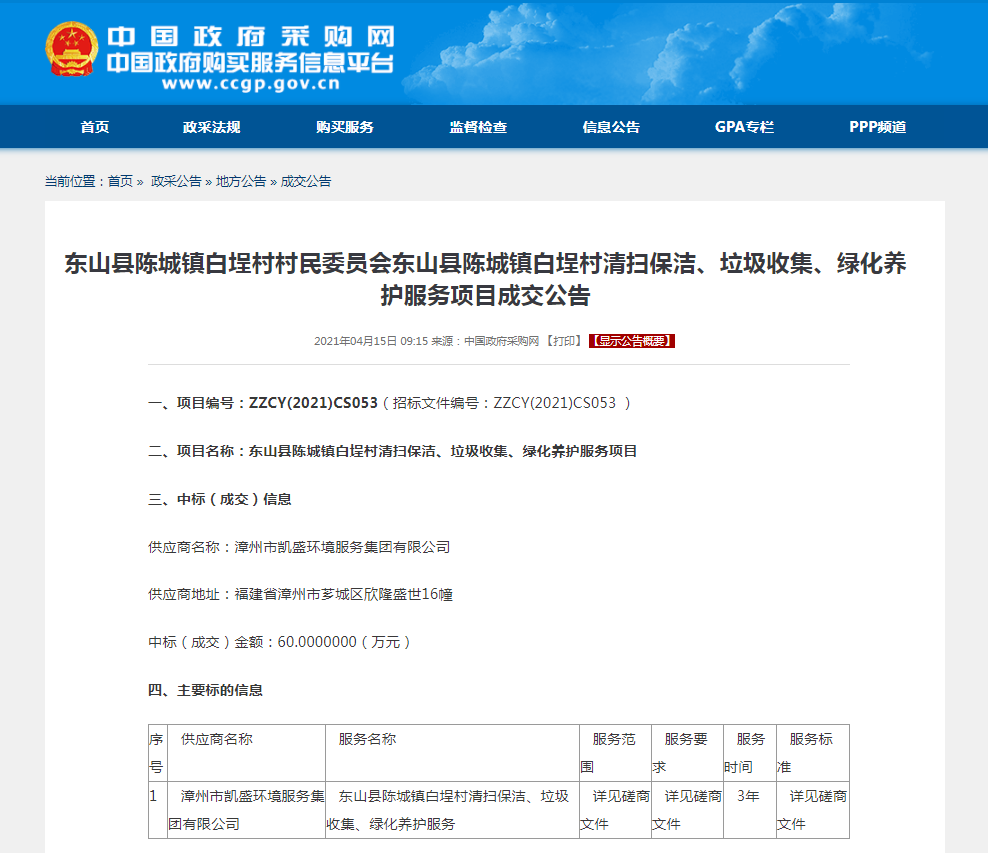Open the 信息公告 navigation item

[611, 127]
